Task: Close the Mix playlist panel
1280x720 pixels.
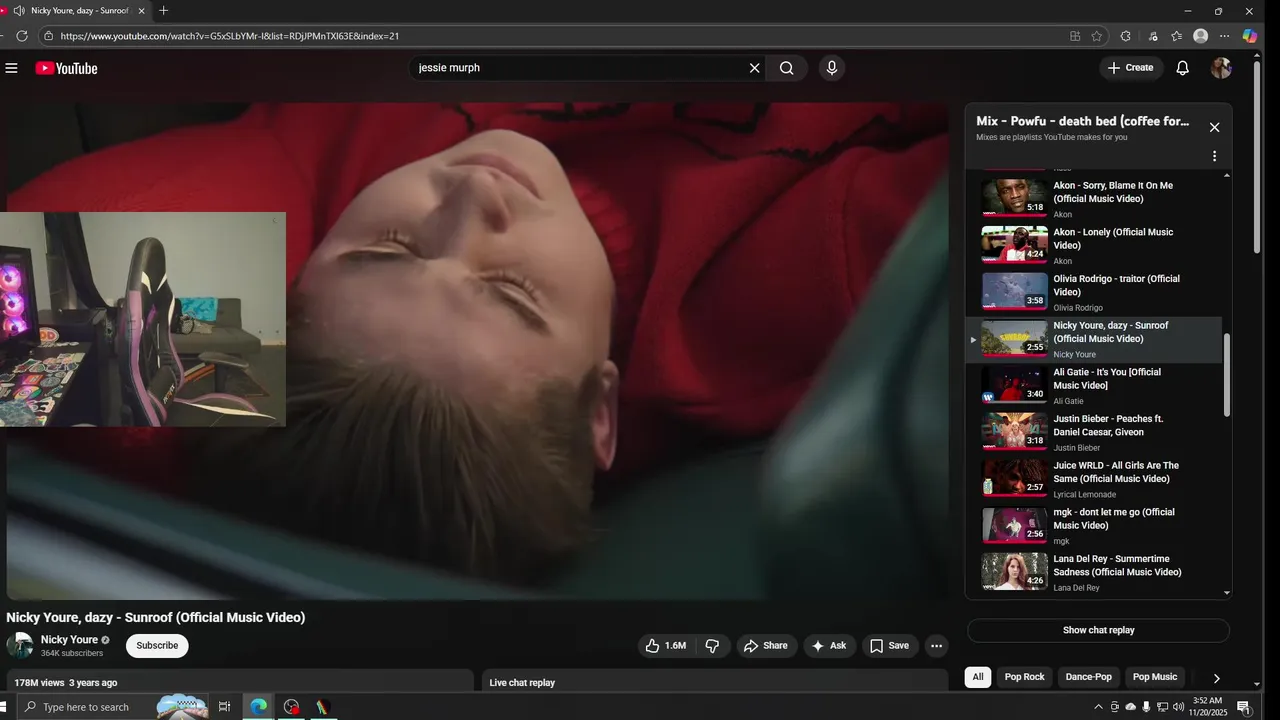Action: (x=1214, y=127)
